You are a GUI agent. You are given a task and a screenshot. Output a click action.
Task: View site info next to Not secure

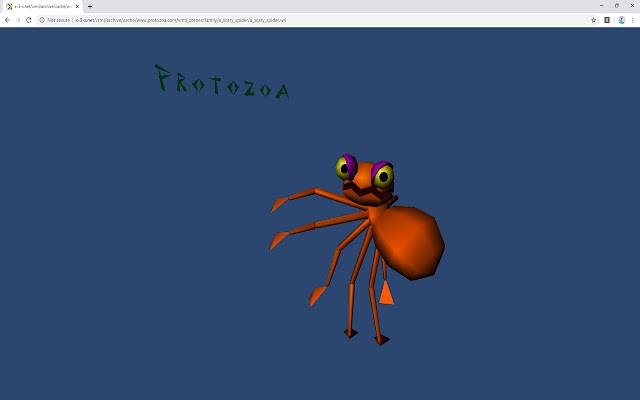[x=42, y=20]
